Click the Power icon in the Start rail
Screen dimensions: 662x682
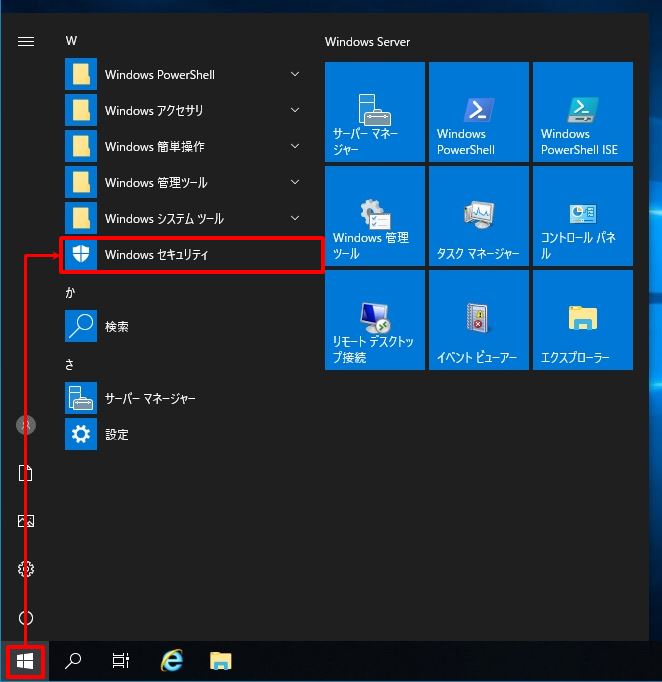tap(26, 618)
